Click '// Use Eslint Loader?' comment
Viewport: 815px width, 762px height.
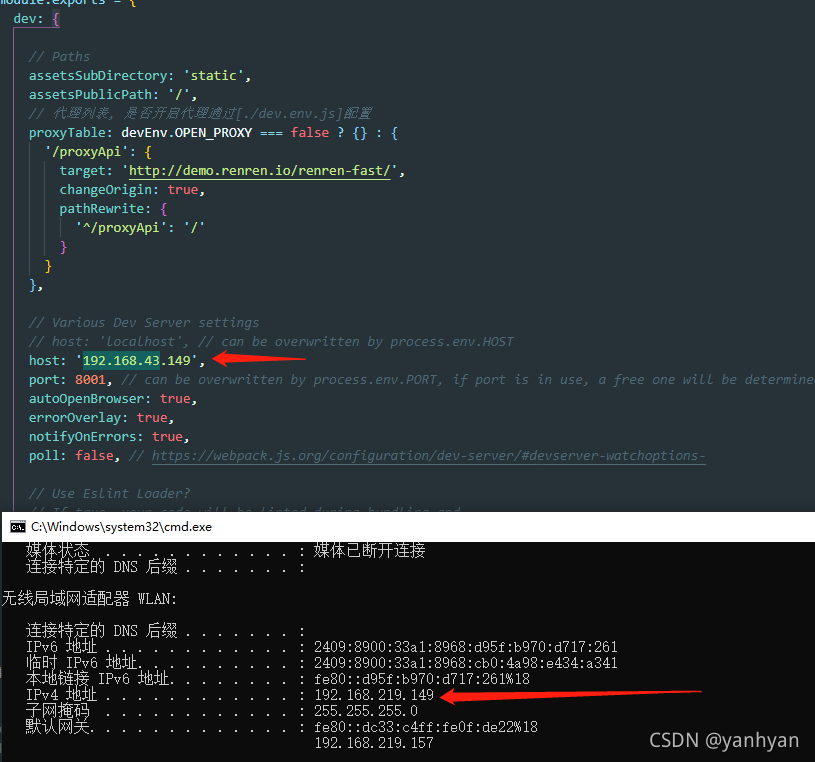coord(110,493)
